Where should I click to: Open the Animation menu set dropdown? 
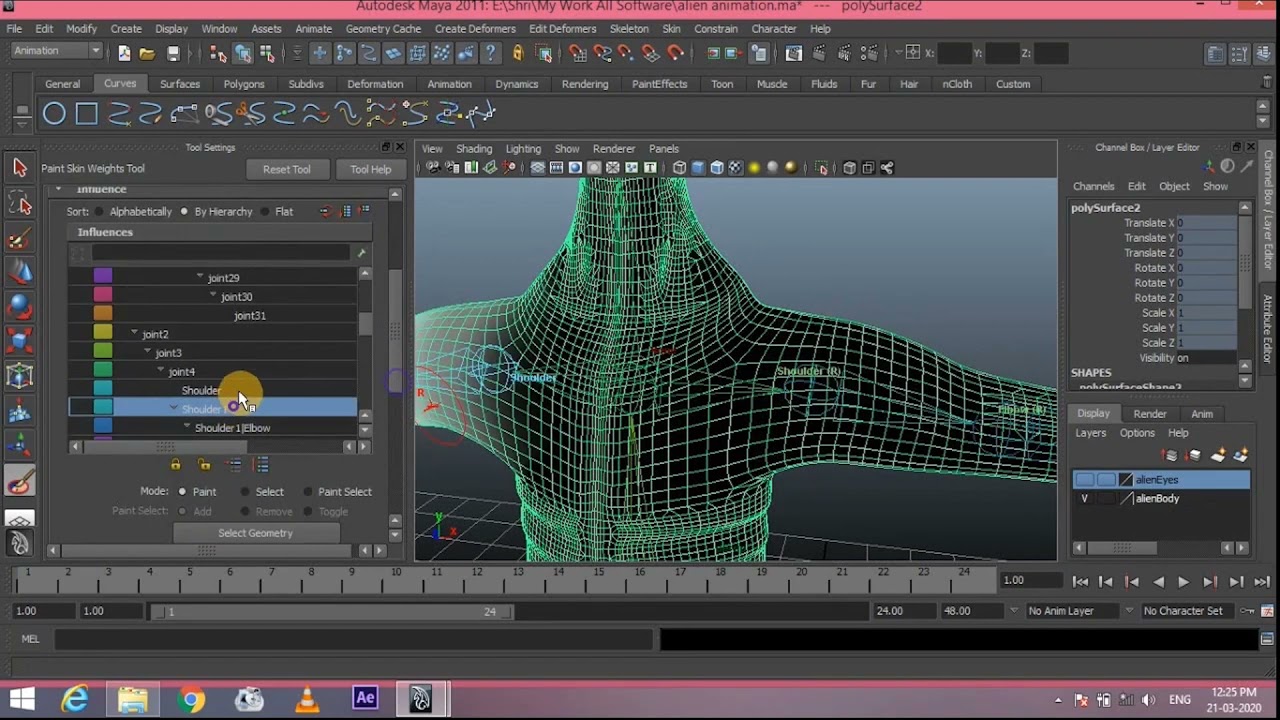tap(57, 51)
